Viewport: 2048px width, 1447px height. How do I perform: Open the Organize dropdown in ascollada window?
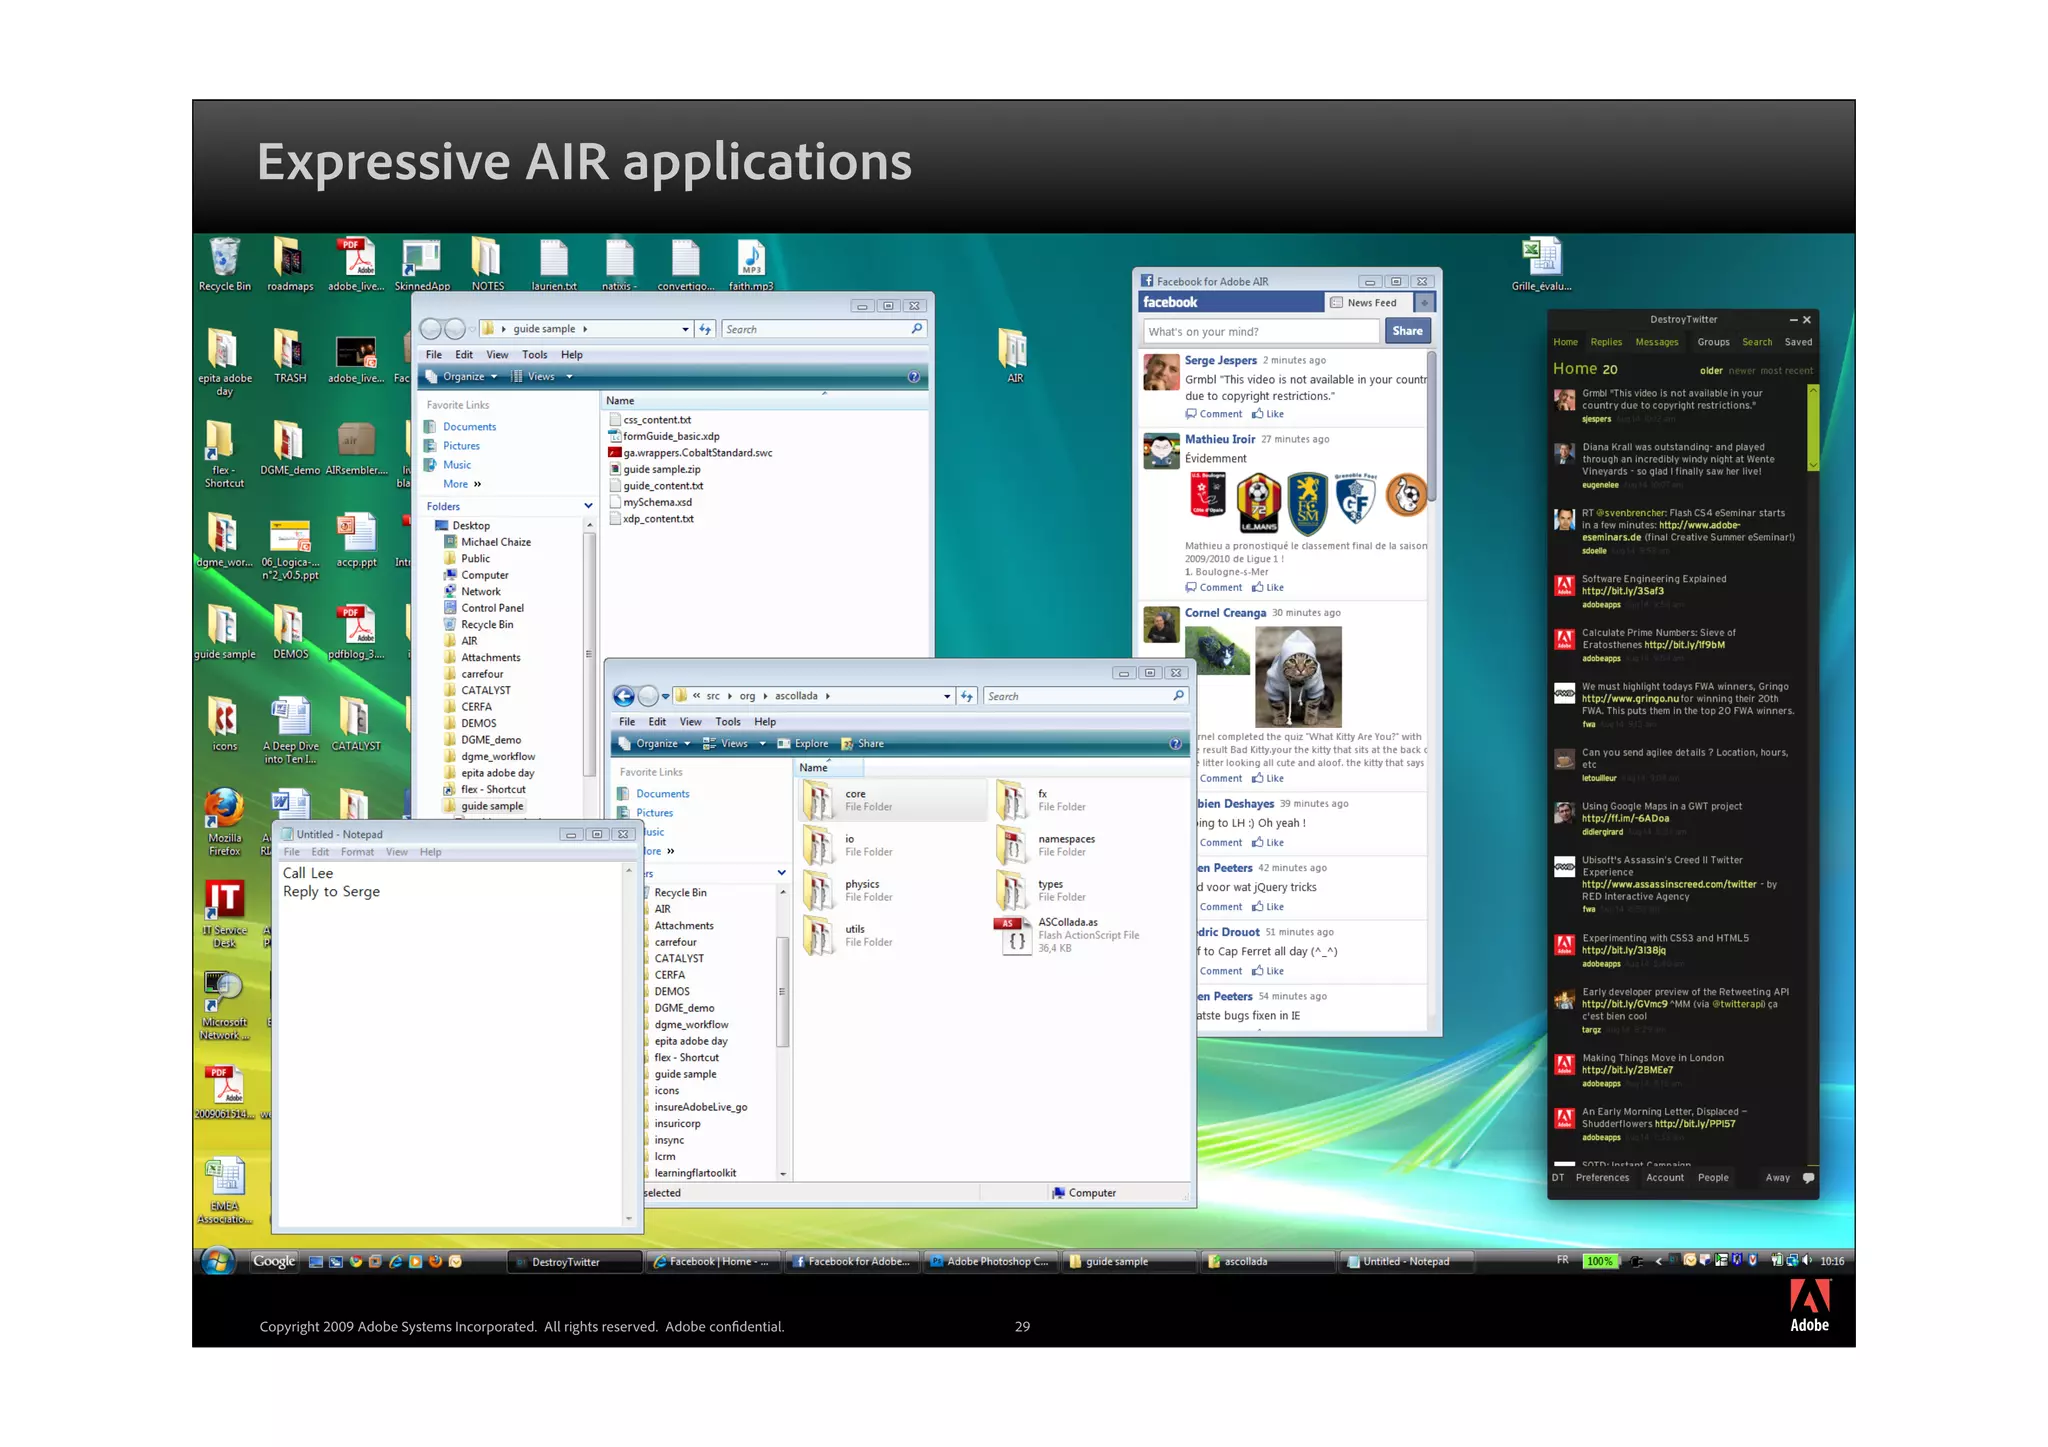tap(654, 744)
